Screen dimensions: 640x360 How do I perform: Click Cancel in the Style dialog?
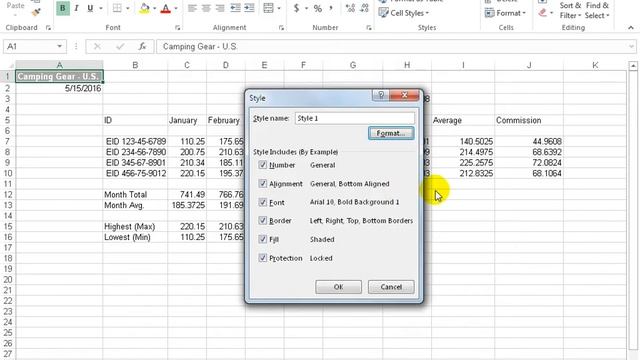tap(391, 287)
